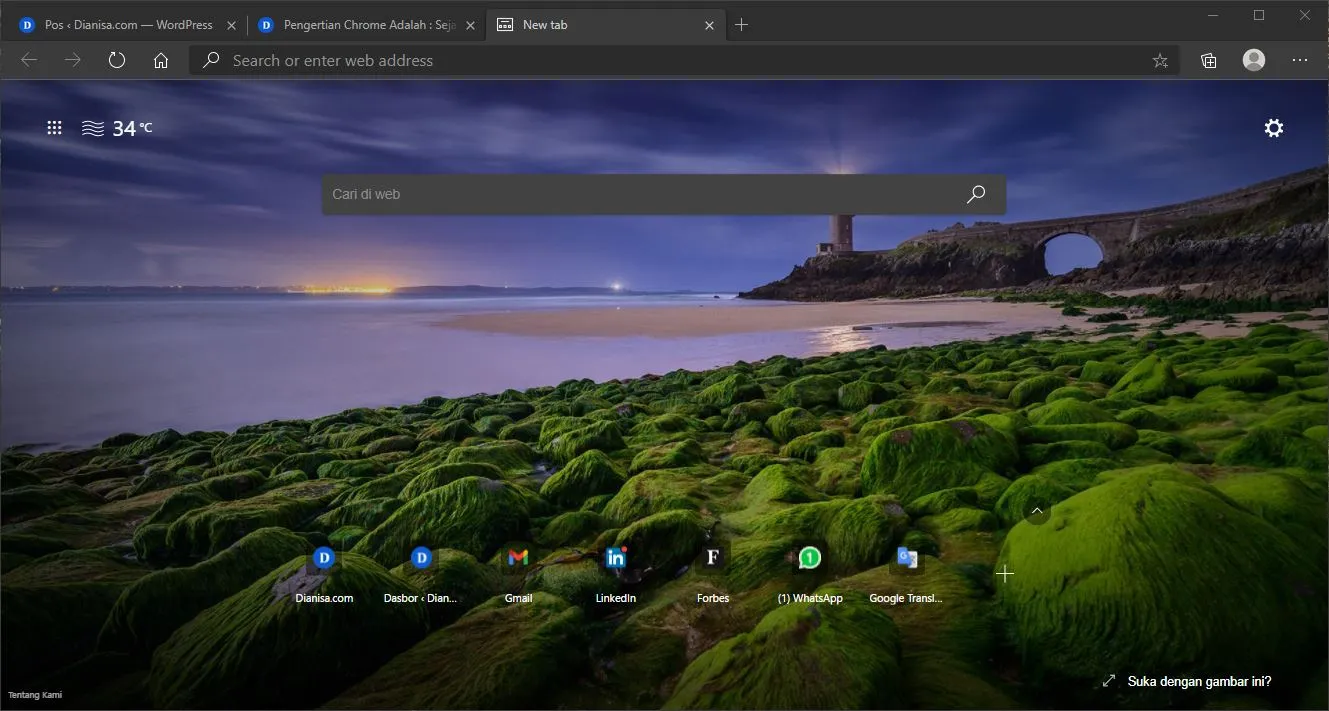Image resolution: width=1329 pixels, height=711 pixels.
Task: Open the Tentang Kami link
Action: (37, 694)
